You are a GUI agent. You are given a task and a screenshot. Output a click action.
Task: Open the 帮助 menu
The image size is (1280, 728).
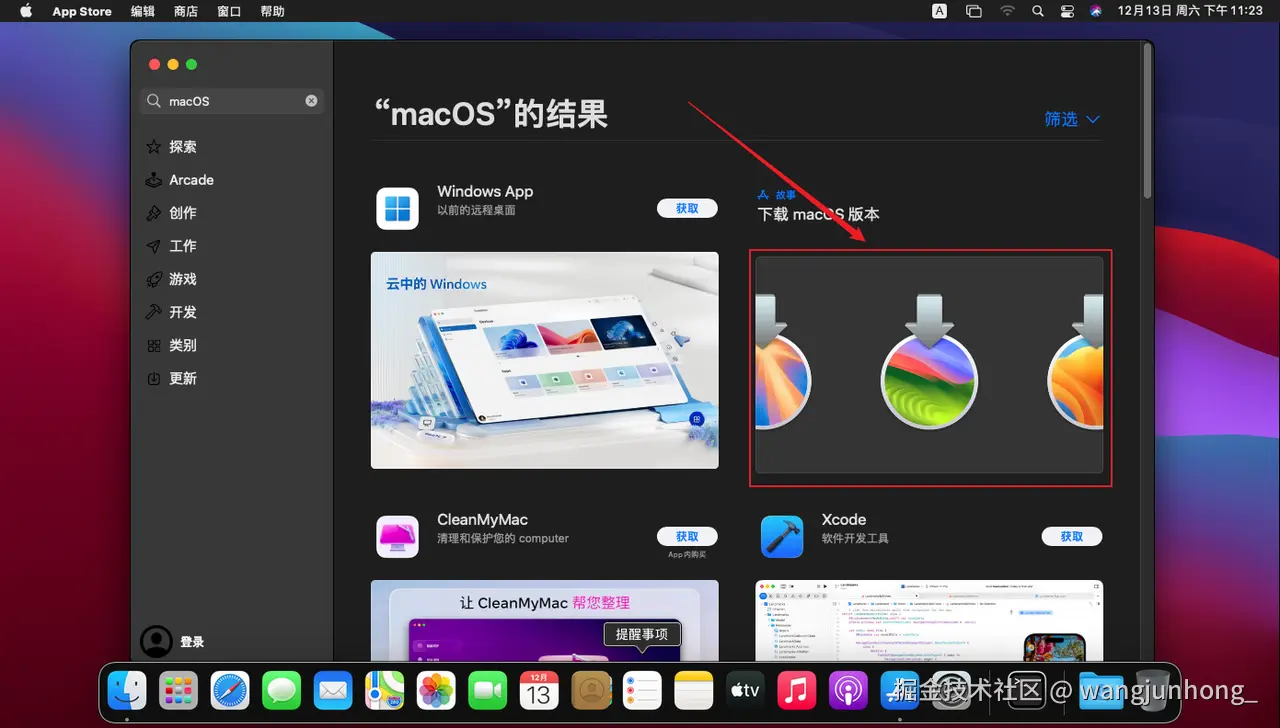coord(272,11)
